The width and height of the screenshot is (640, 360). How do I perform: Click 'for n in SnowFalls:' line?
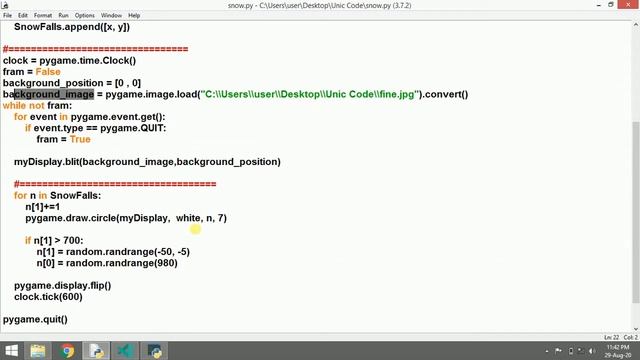[x=57, y=196]
